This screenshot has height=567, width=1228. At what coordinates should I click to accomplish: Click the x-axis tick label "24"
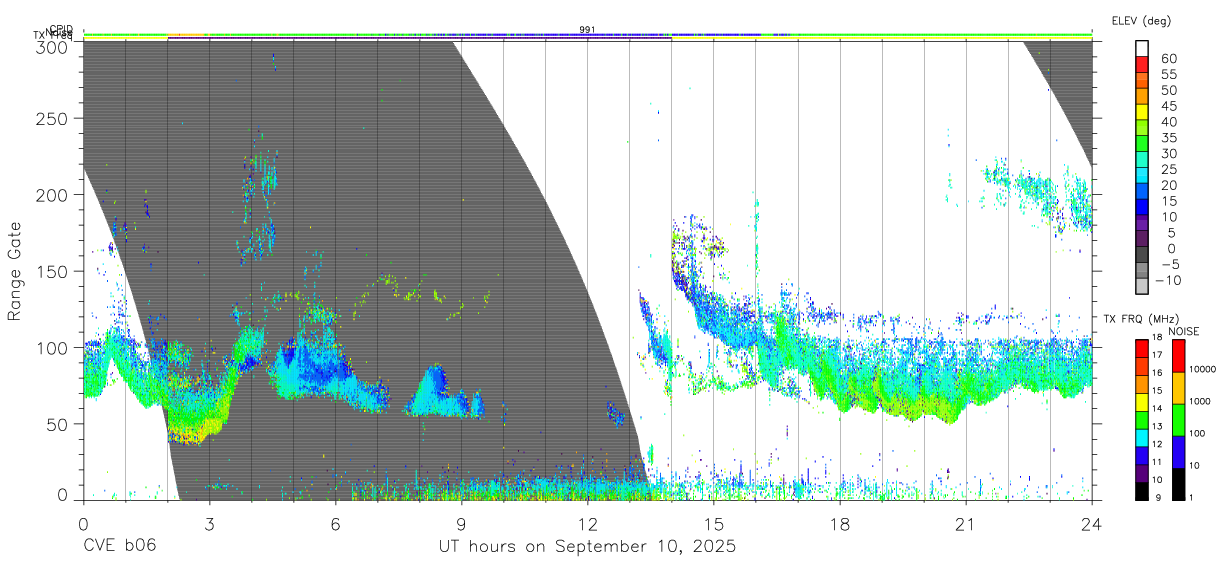pyautogui.click(x=1091, y=524)
